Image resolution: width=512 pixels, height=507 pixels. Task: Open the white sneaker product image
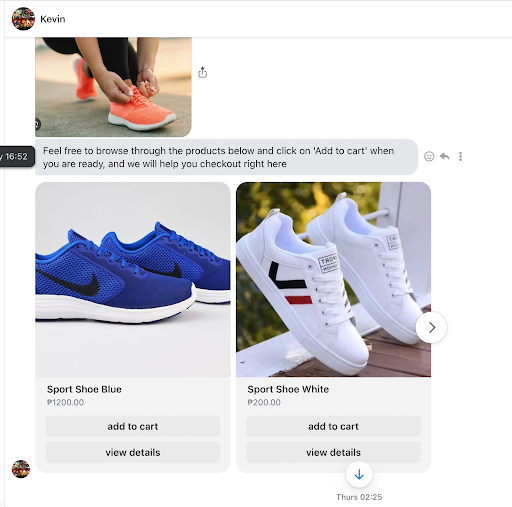tap(333, 279)
